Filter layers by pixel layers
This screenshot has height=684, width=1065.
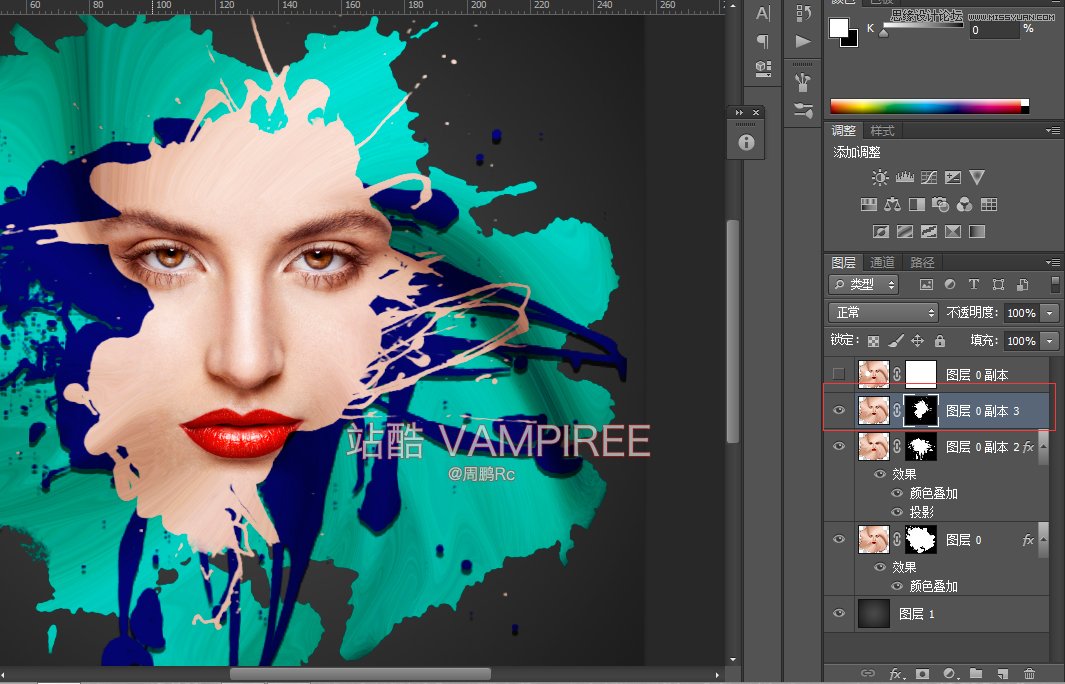pyautogui.click(x=926, y=285)
